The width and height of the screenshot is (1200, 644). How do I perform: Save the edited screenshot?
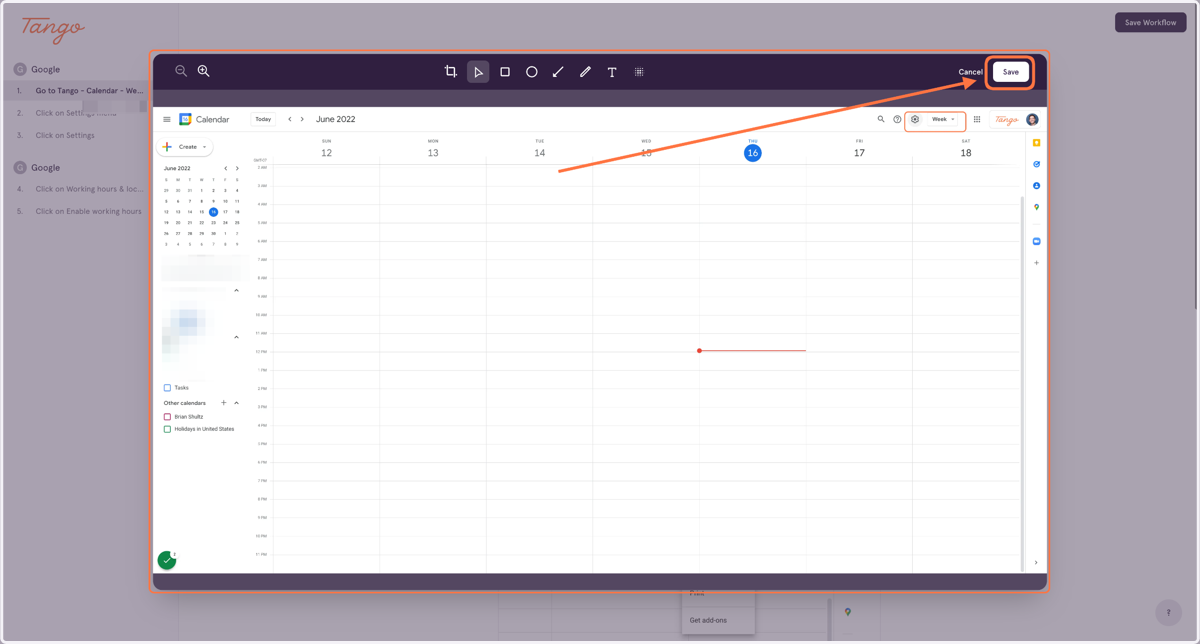click(1011, 72)
